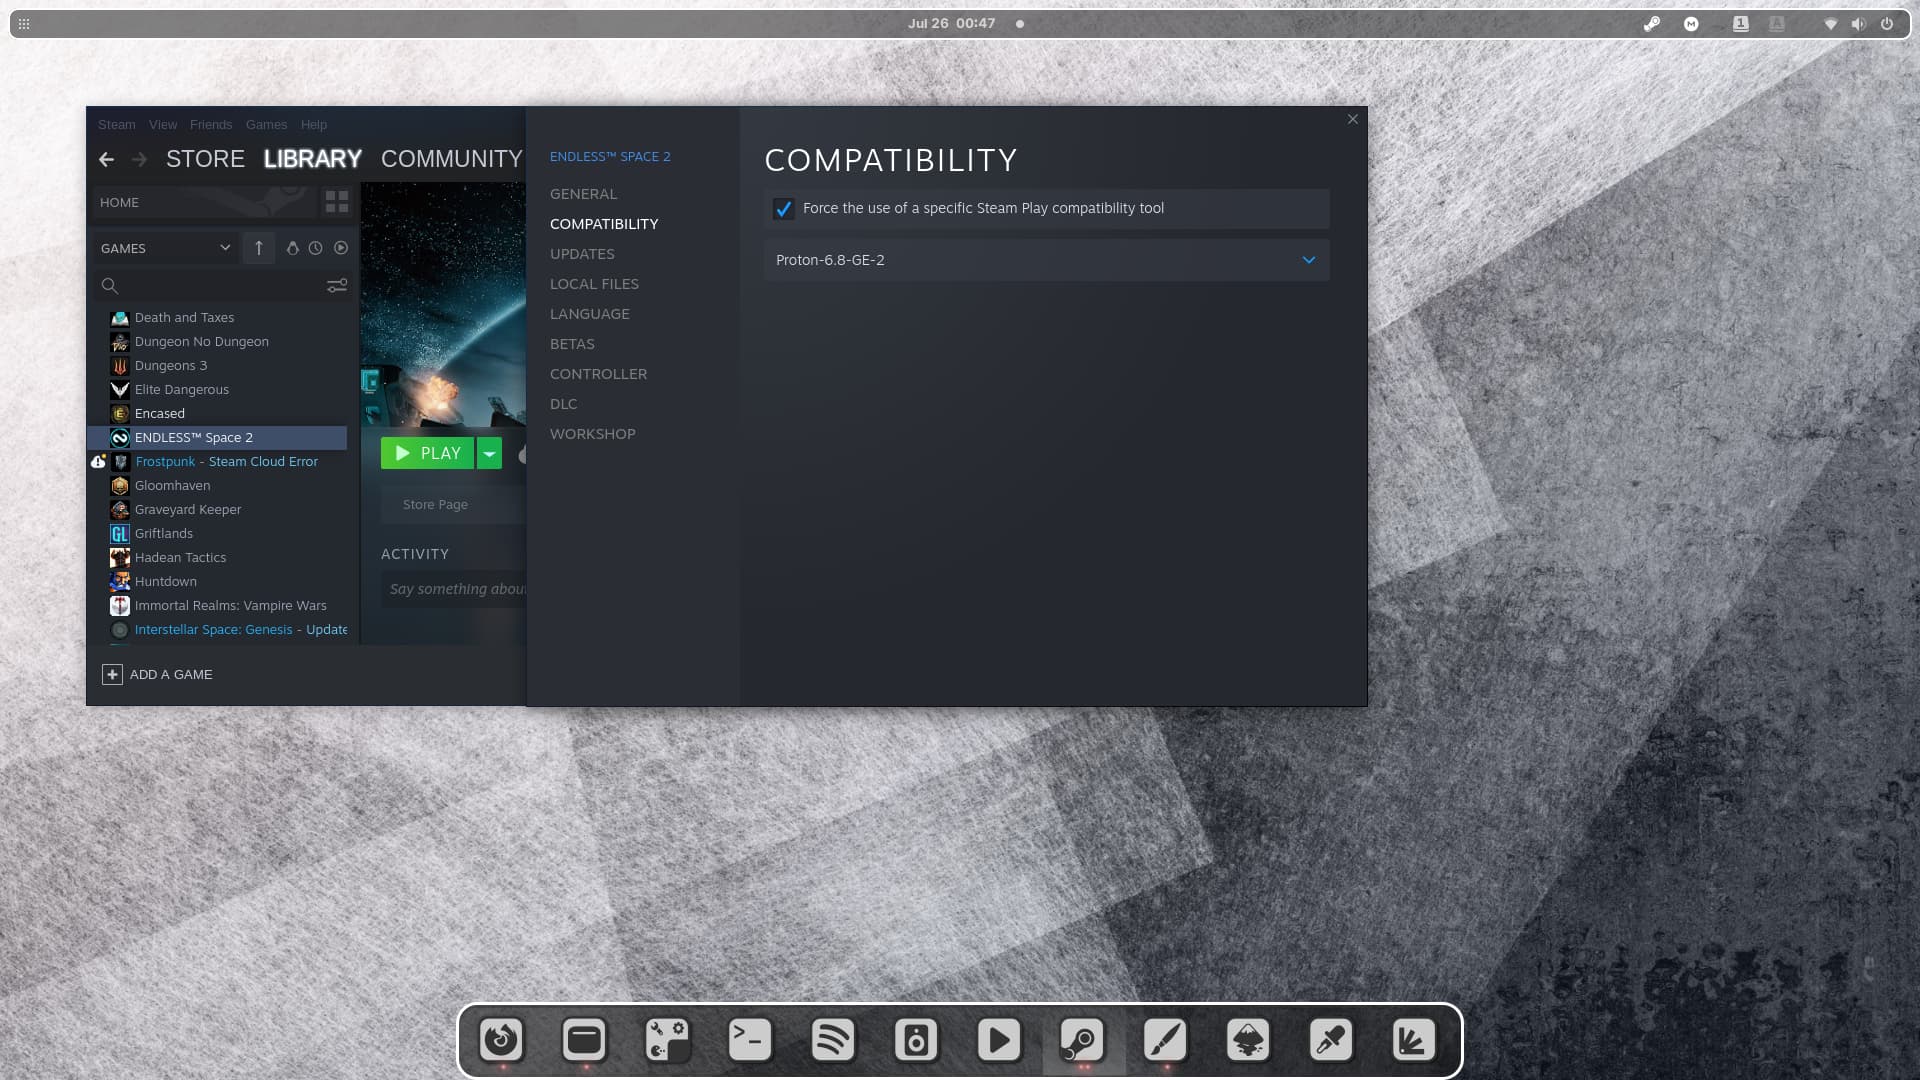
Task: Select Encased in game list
Action: tap(159, 414)
